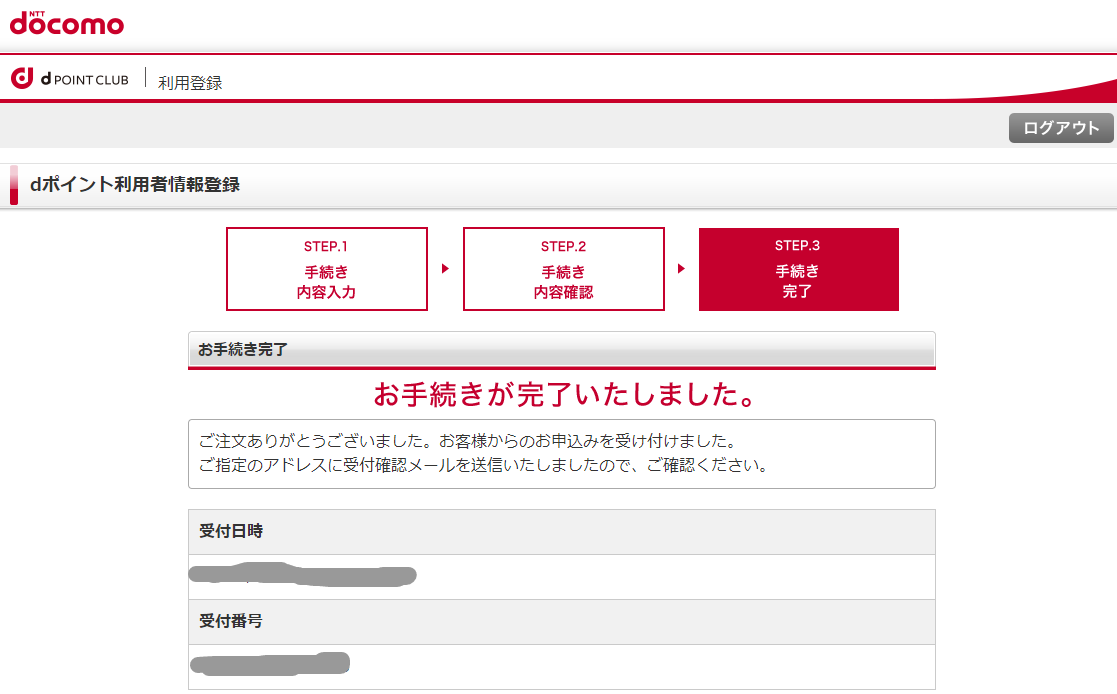Click the 受付日時 row label

click(x=231, y=531)
